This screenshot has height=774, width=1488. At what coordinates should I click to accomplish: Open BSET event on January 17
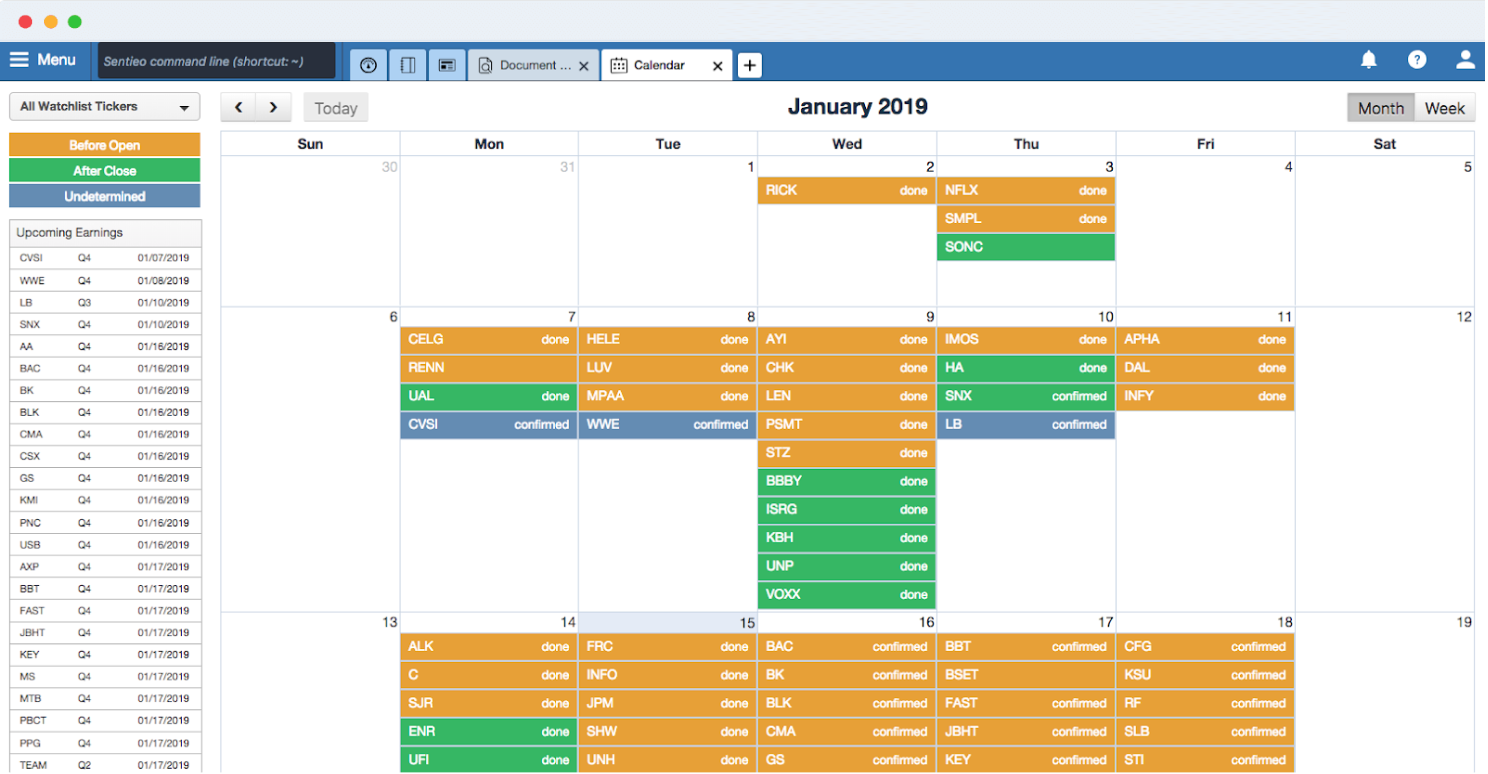click(1026, 675)
